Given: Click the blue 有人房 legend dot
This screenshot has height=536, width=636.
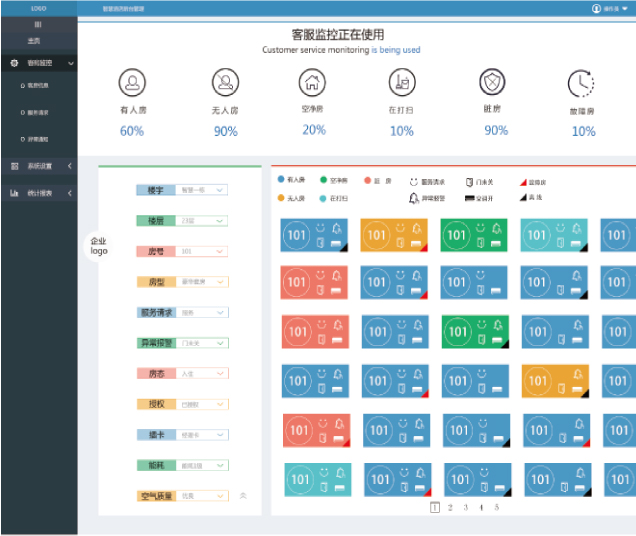Looking at the screenshot, I should [x=281, y=179].
